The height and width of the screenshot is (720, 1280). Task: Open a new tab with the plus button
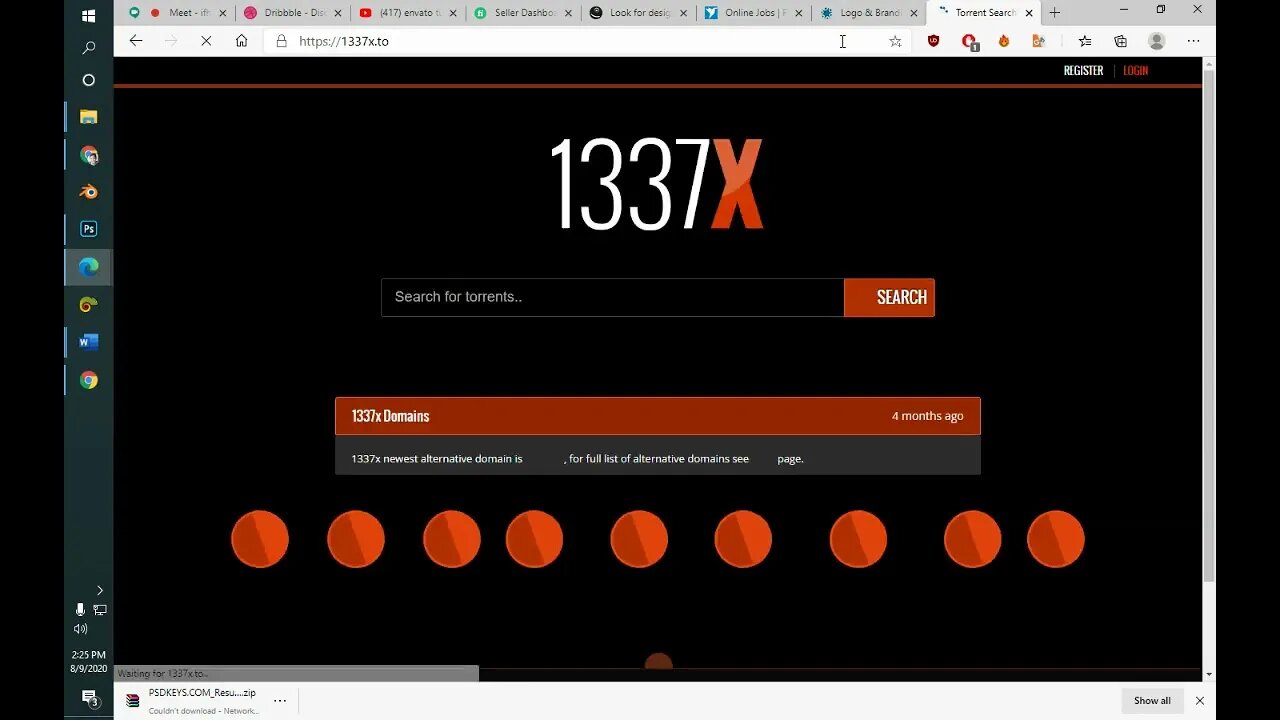click(x=1054, y=13)
